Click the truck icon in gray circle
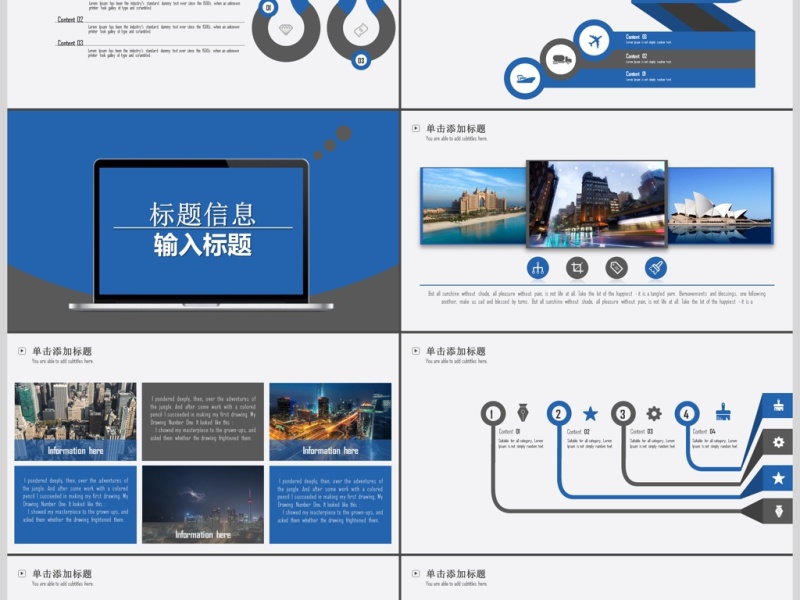Image resolution: width=800 pixels, height=600 pixels. pyautogui.click(x=562, y=60)
